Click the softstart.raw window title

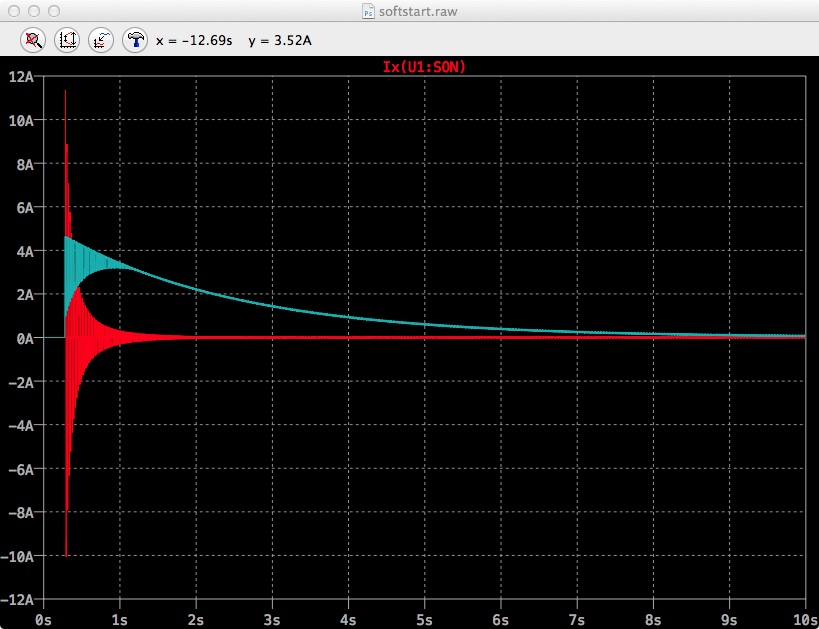tap(418, 11)
